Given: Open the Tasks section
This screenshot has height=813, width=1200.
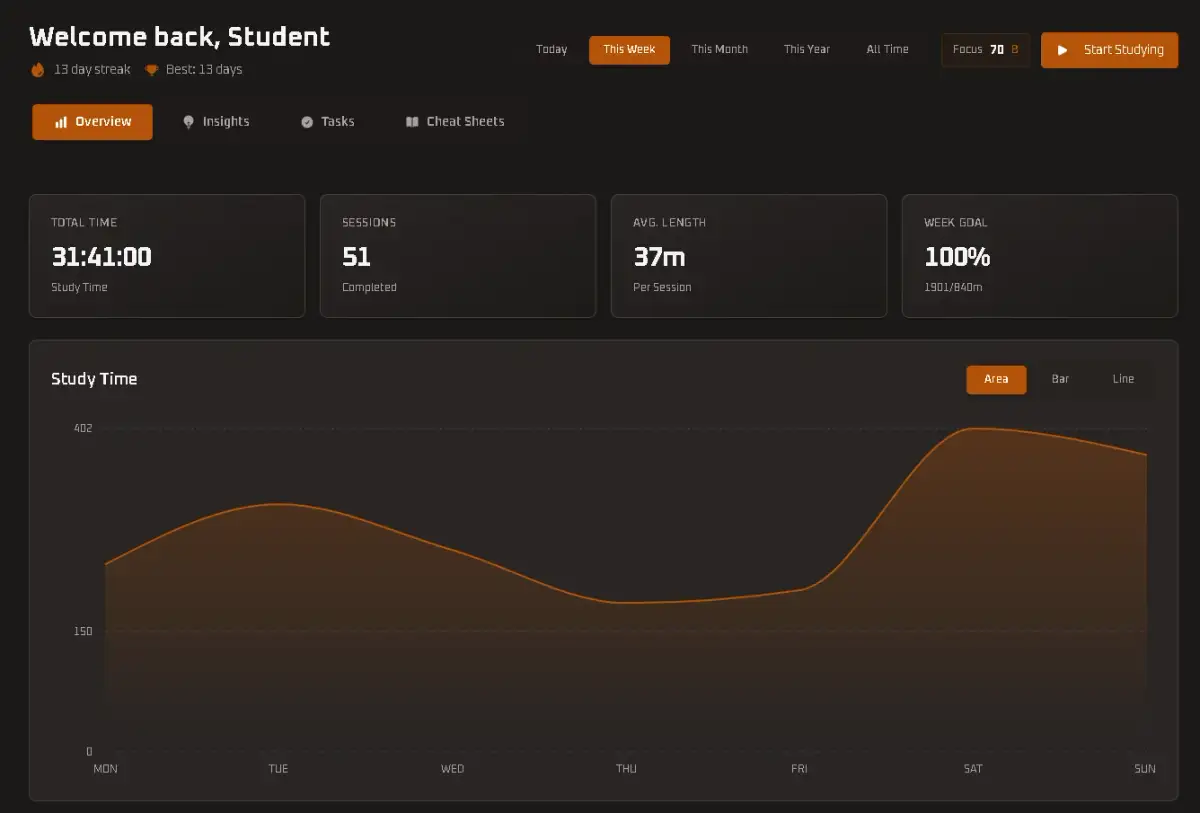Looking at the screenshot, I should pos(327,121).
